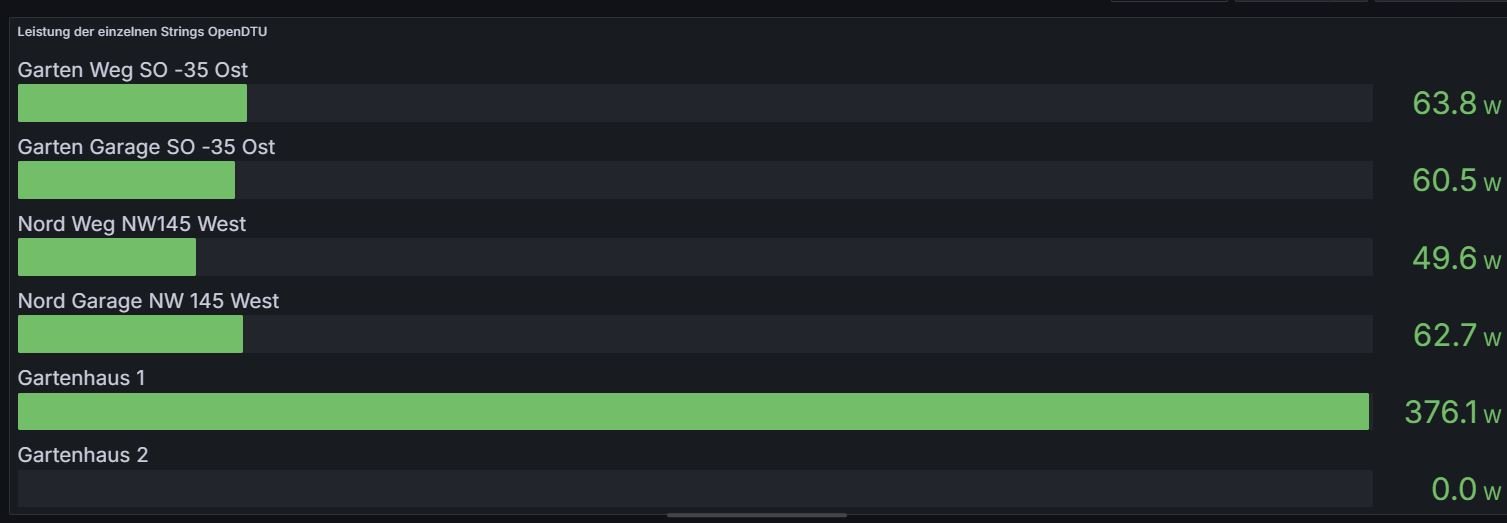The width and height of the screenshot is (1507, 523).
Task: Select the "Nord Weg NW145 West" label
Action: coord(132,224)
